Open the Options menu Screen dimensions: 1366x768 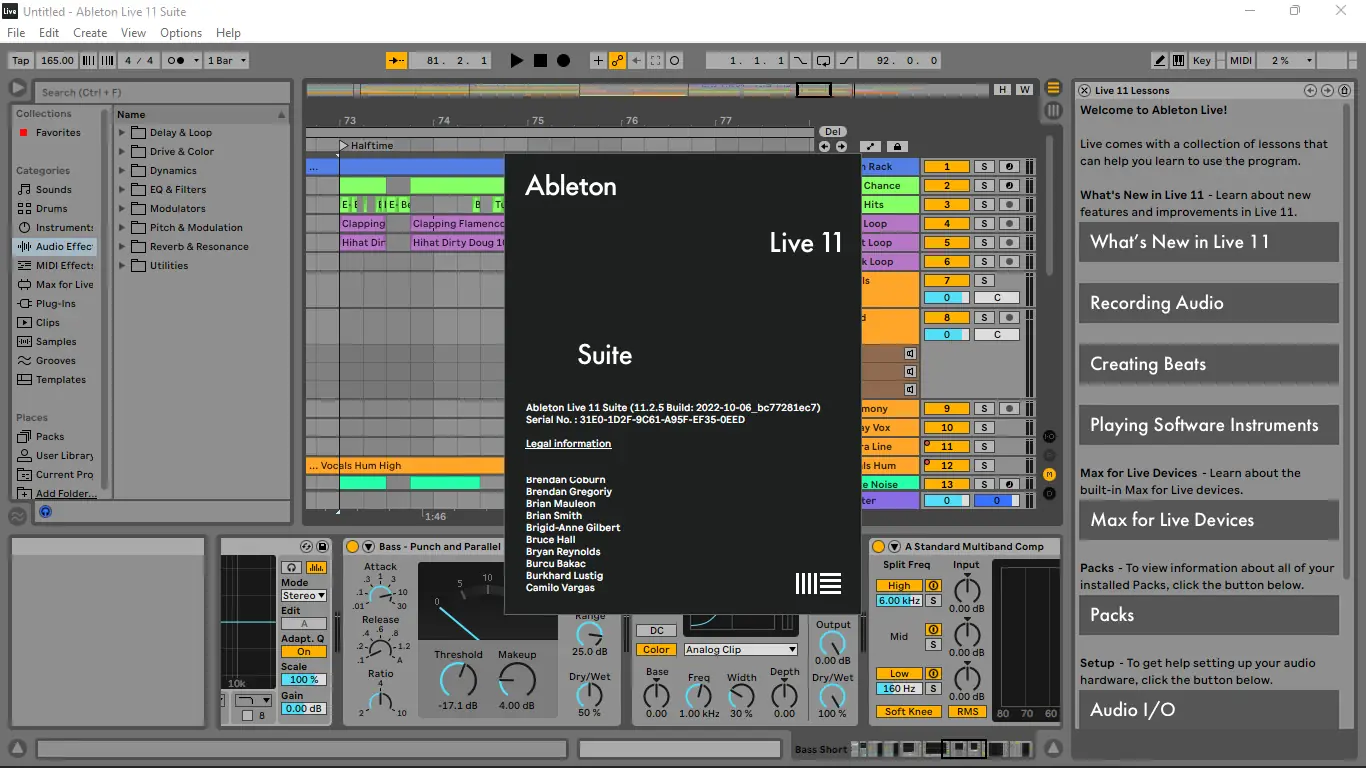pyautogui.click(x=181, y=33)
